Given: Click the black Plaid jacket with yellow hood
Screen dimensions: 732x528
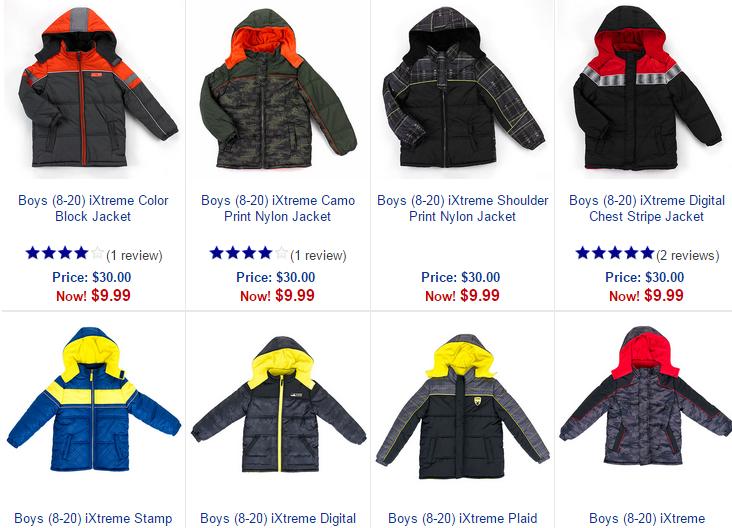Looking at the screenshot, I should pos(463,407).
